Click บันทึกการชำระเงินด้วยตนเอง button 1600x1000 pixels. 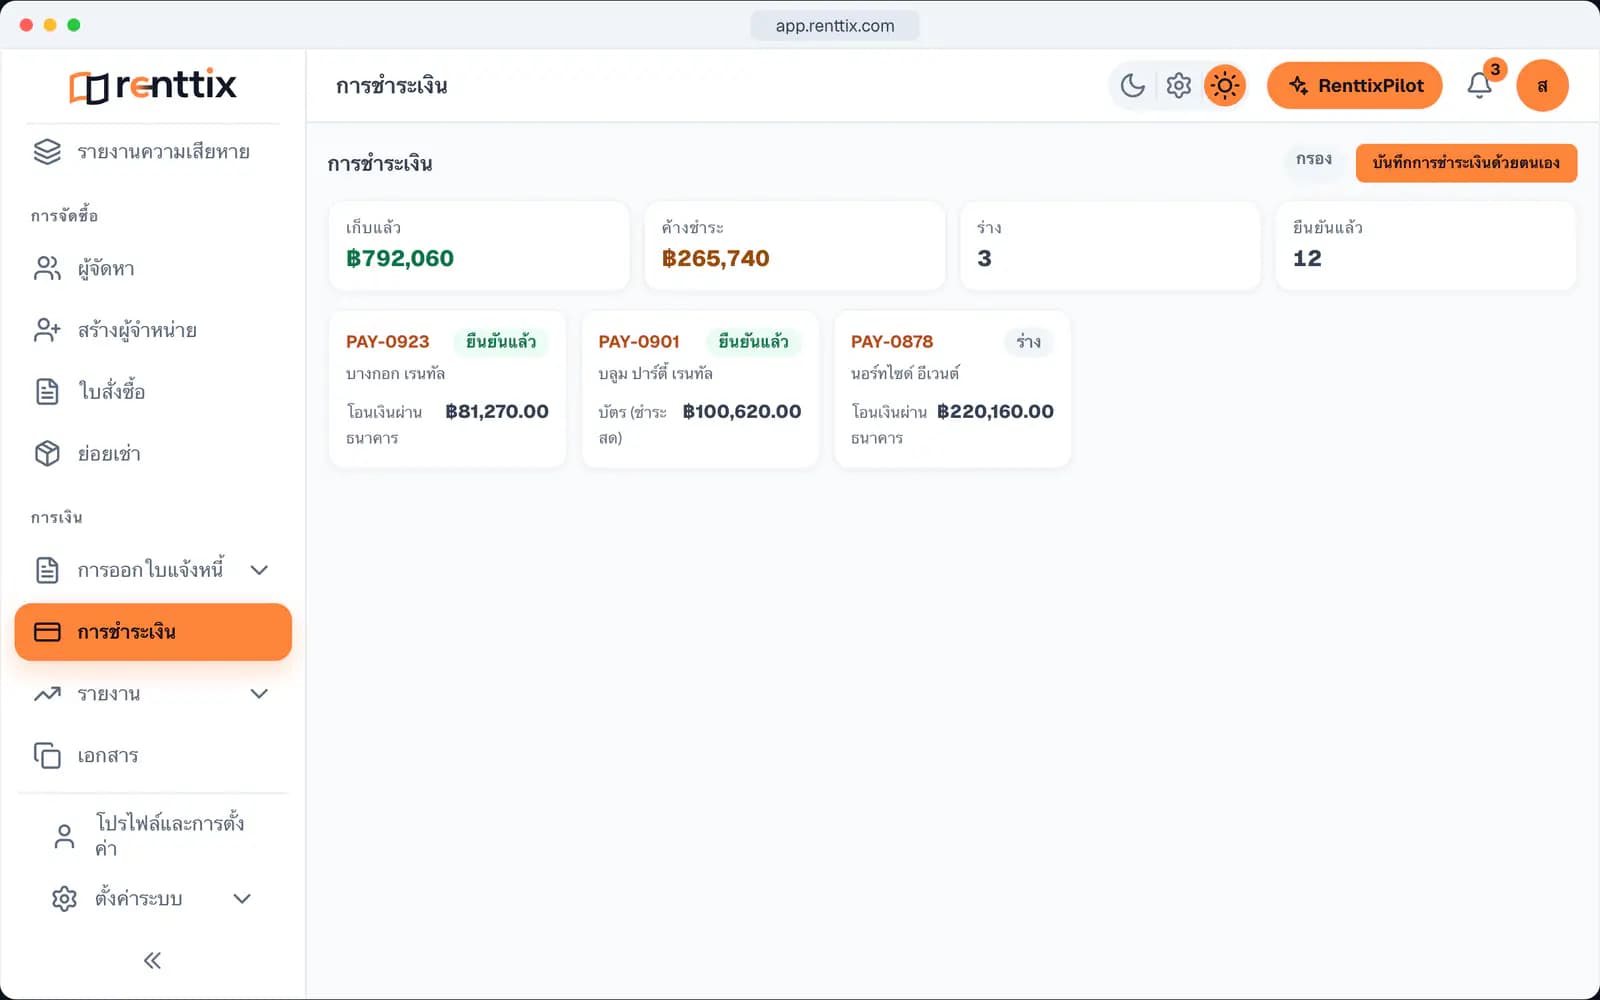[x=1466, y=163]
